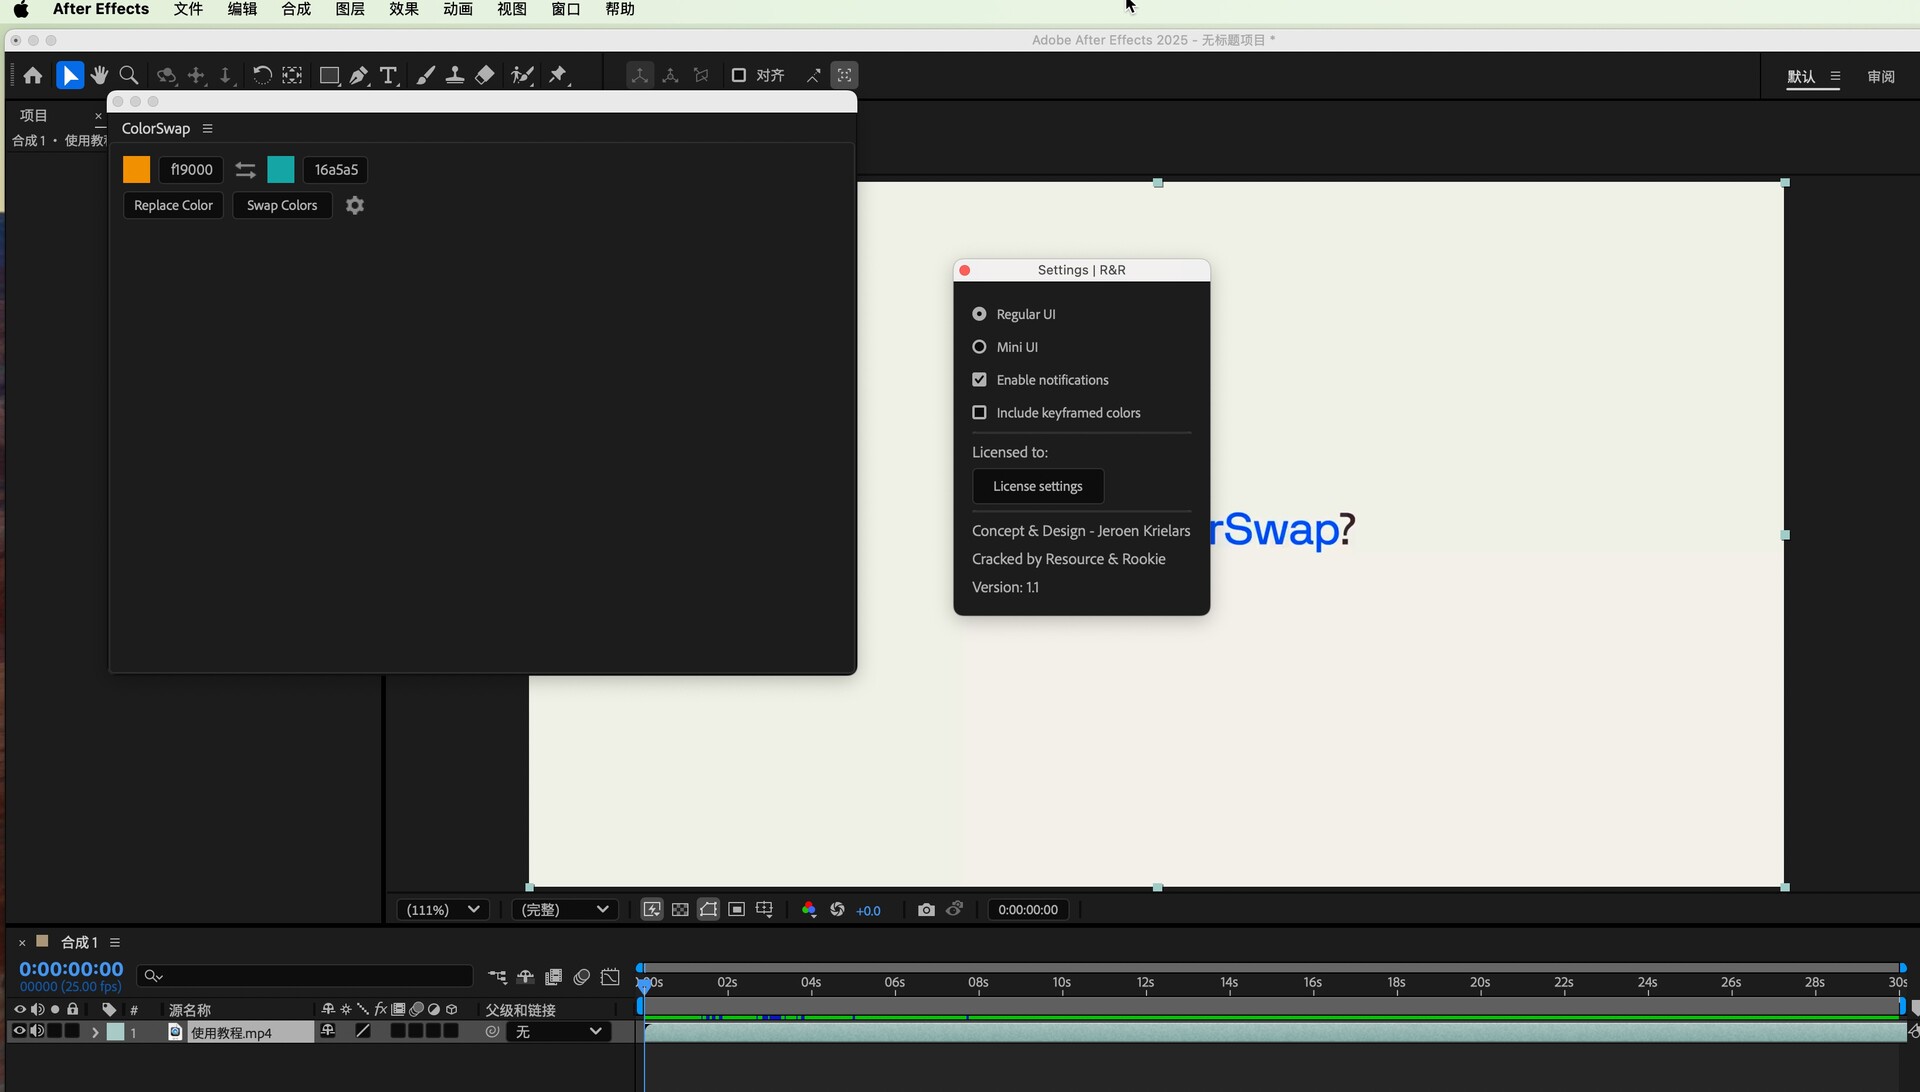Click the region of interest icon

point(736,910)
